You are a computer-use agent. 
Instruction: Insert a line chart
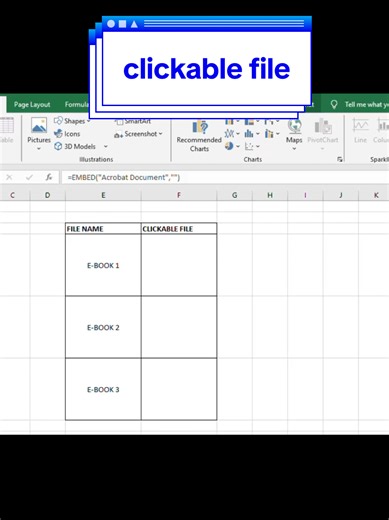[229, 134]
